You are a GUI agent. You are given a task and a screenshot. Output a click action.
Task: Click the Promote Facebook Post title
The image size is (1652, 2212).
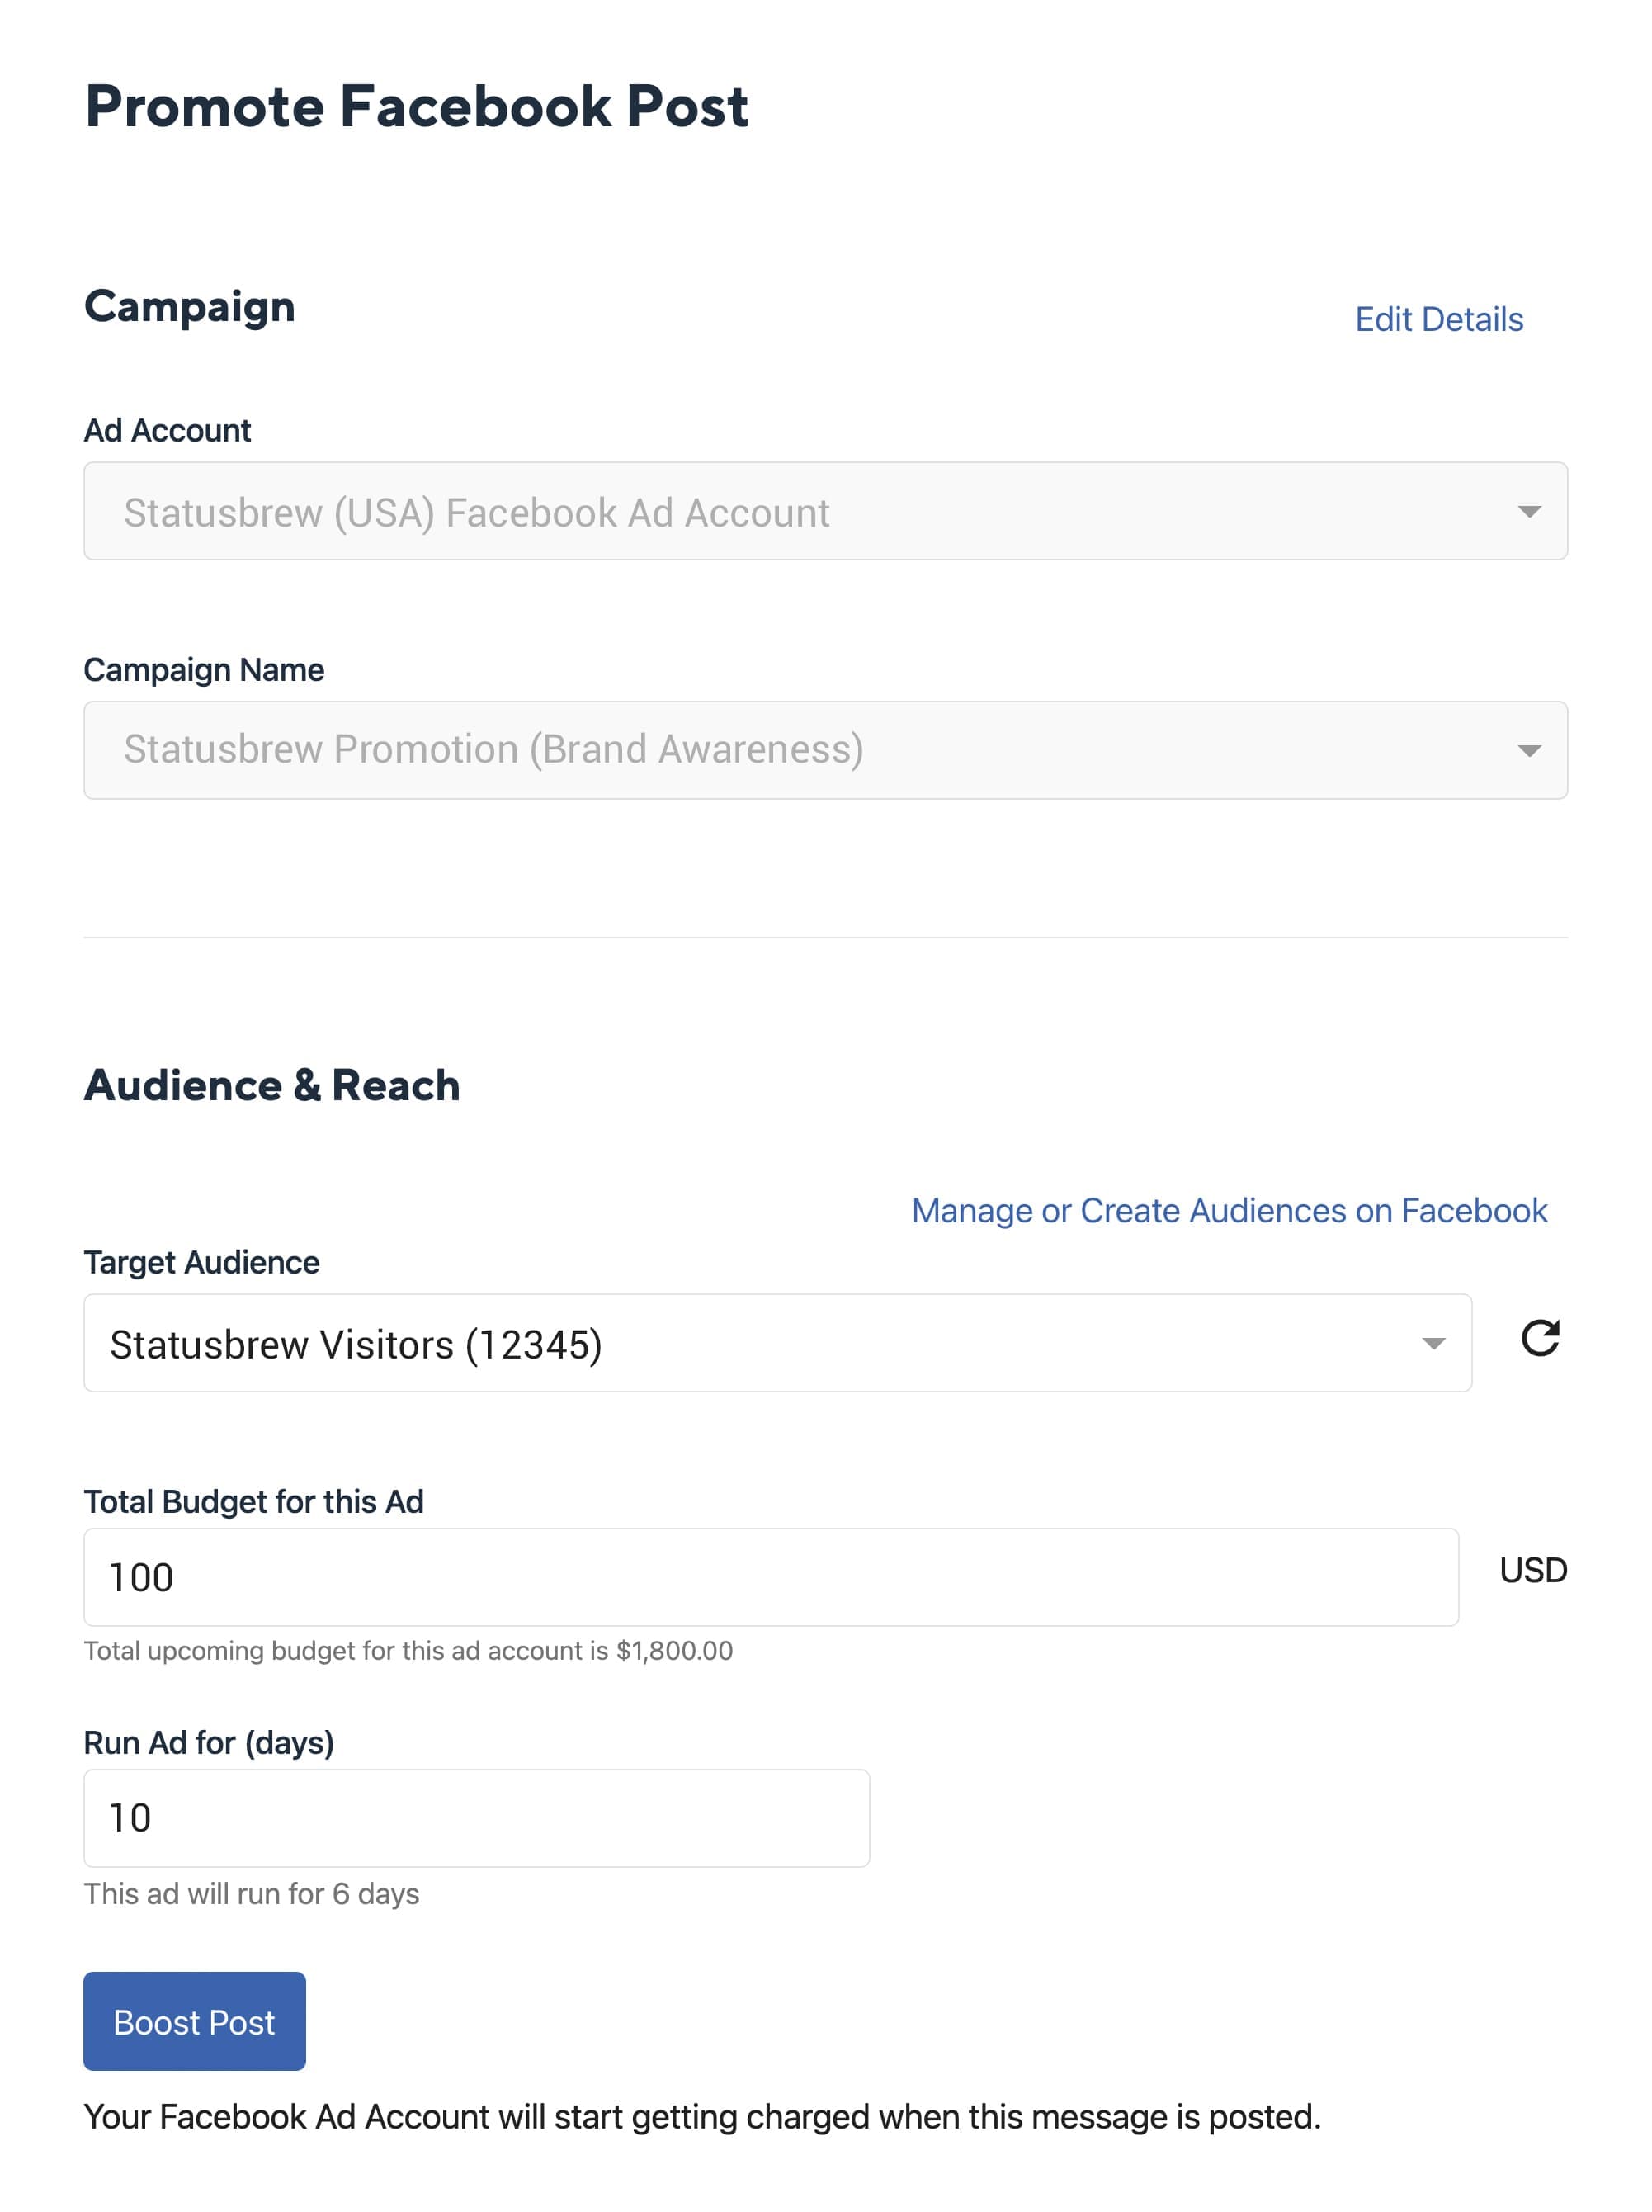tap(416, 106)
